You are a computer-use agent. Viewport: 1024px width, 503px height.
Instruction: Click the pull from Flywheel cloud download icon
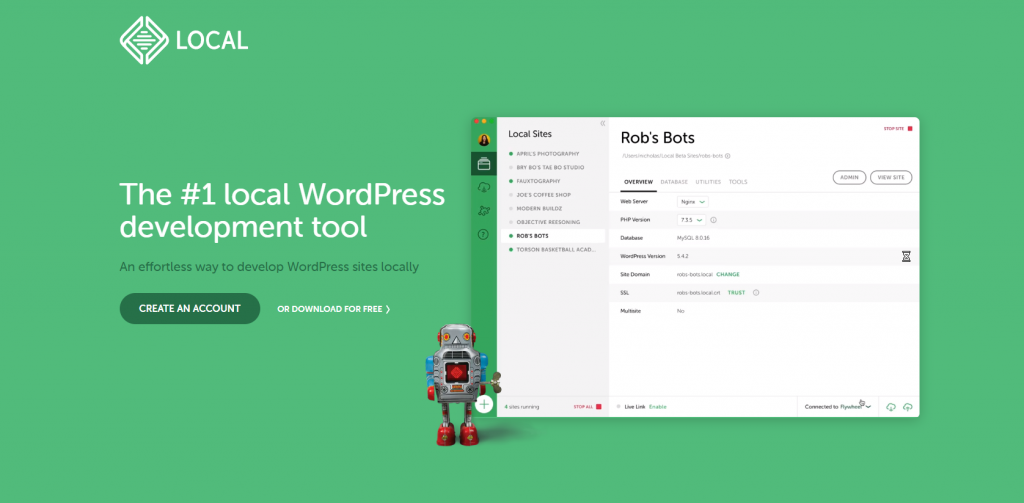pos(891,407)
